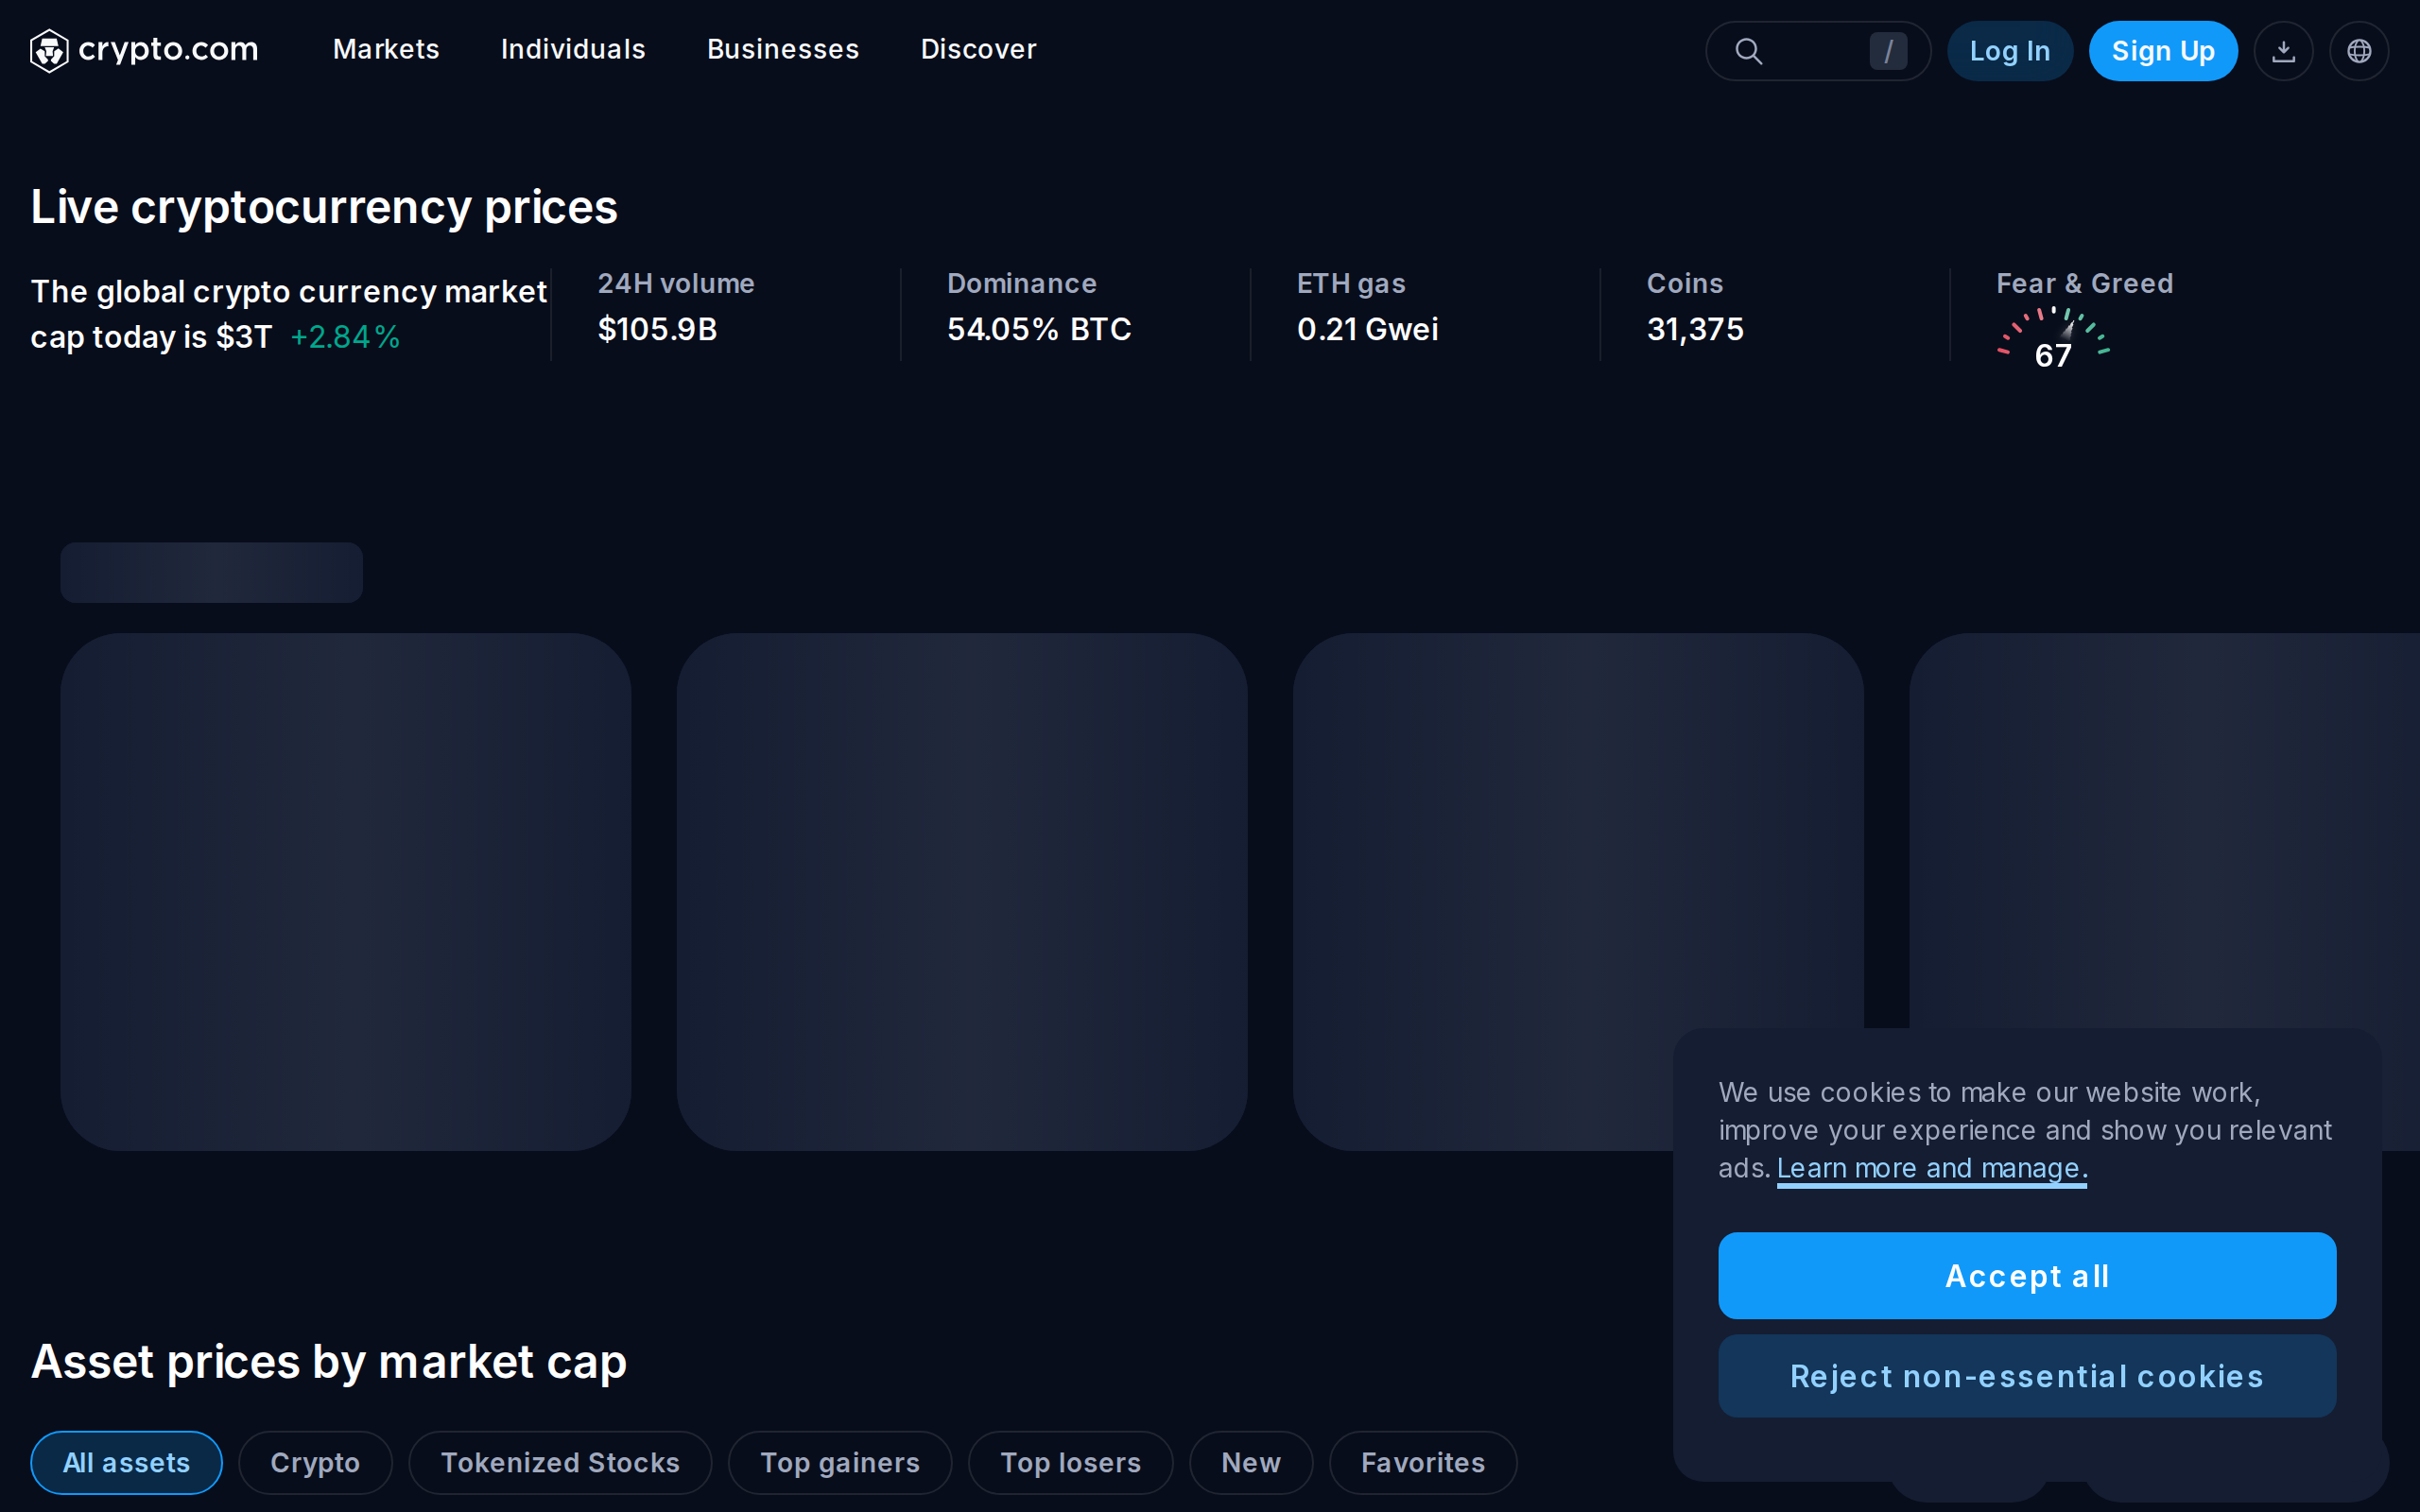Click the search magnifier icon
Viewport: 2420px width, 1512px height.
point(1748,51)
